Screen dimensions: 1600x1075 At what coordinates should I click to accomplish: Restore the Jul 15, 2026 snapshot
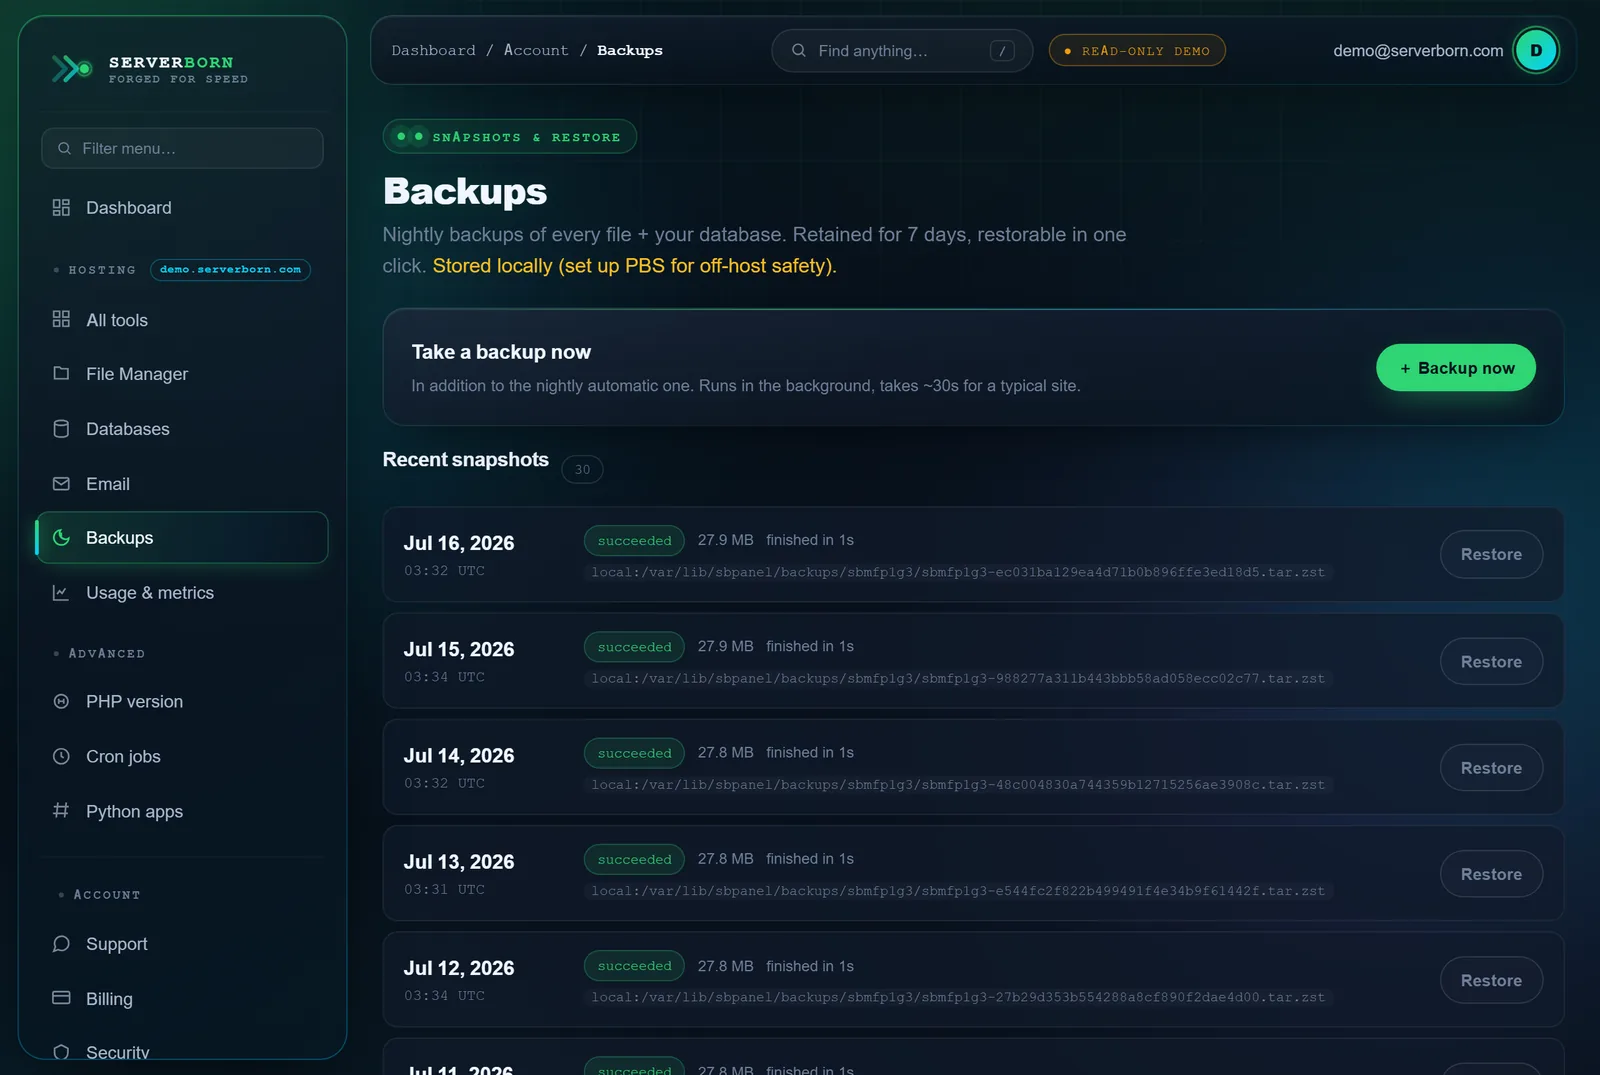[1491, 661]
